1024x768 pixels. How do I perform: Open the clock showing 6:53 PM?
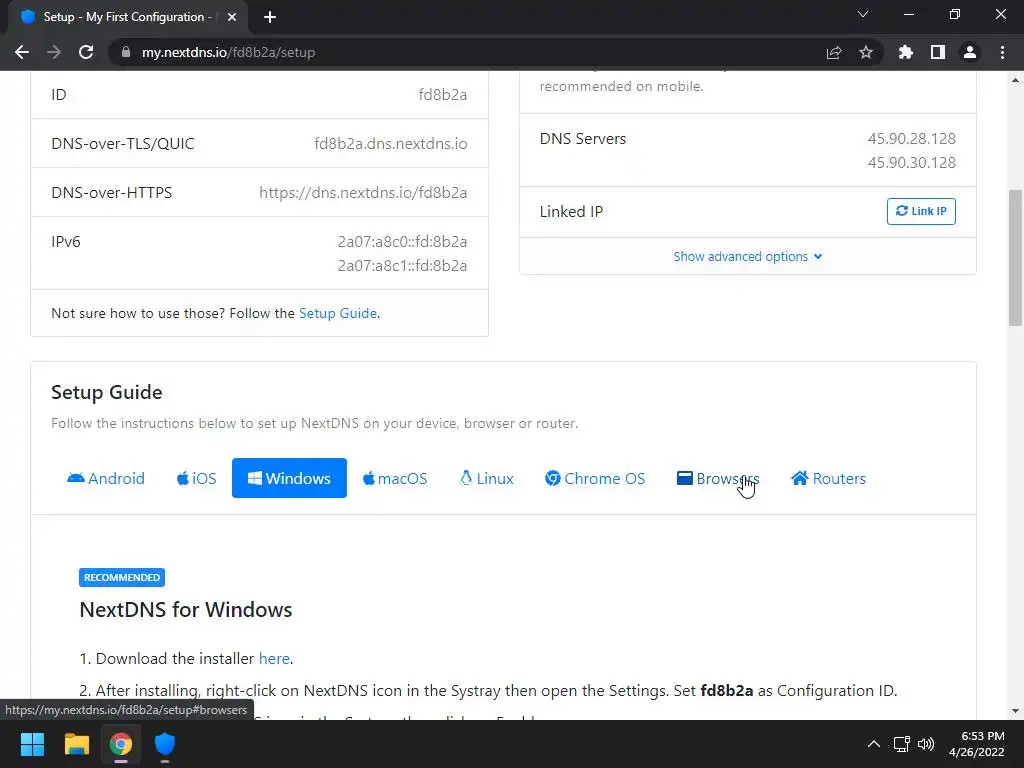tap(976, 744)
